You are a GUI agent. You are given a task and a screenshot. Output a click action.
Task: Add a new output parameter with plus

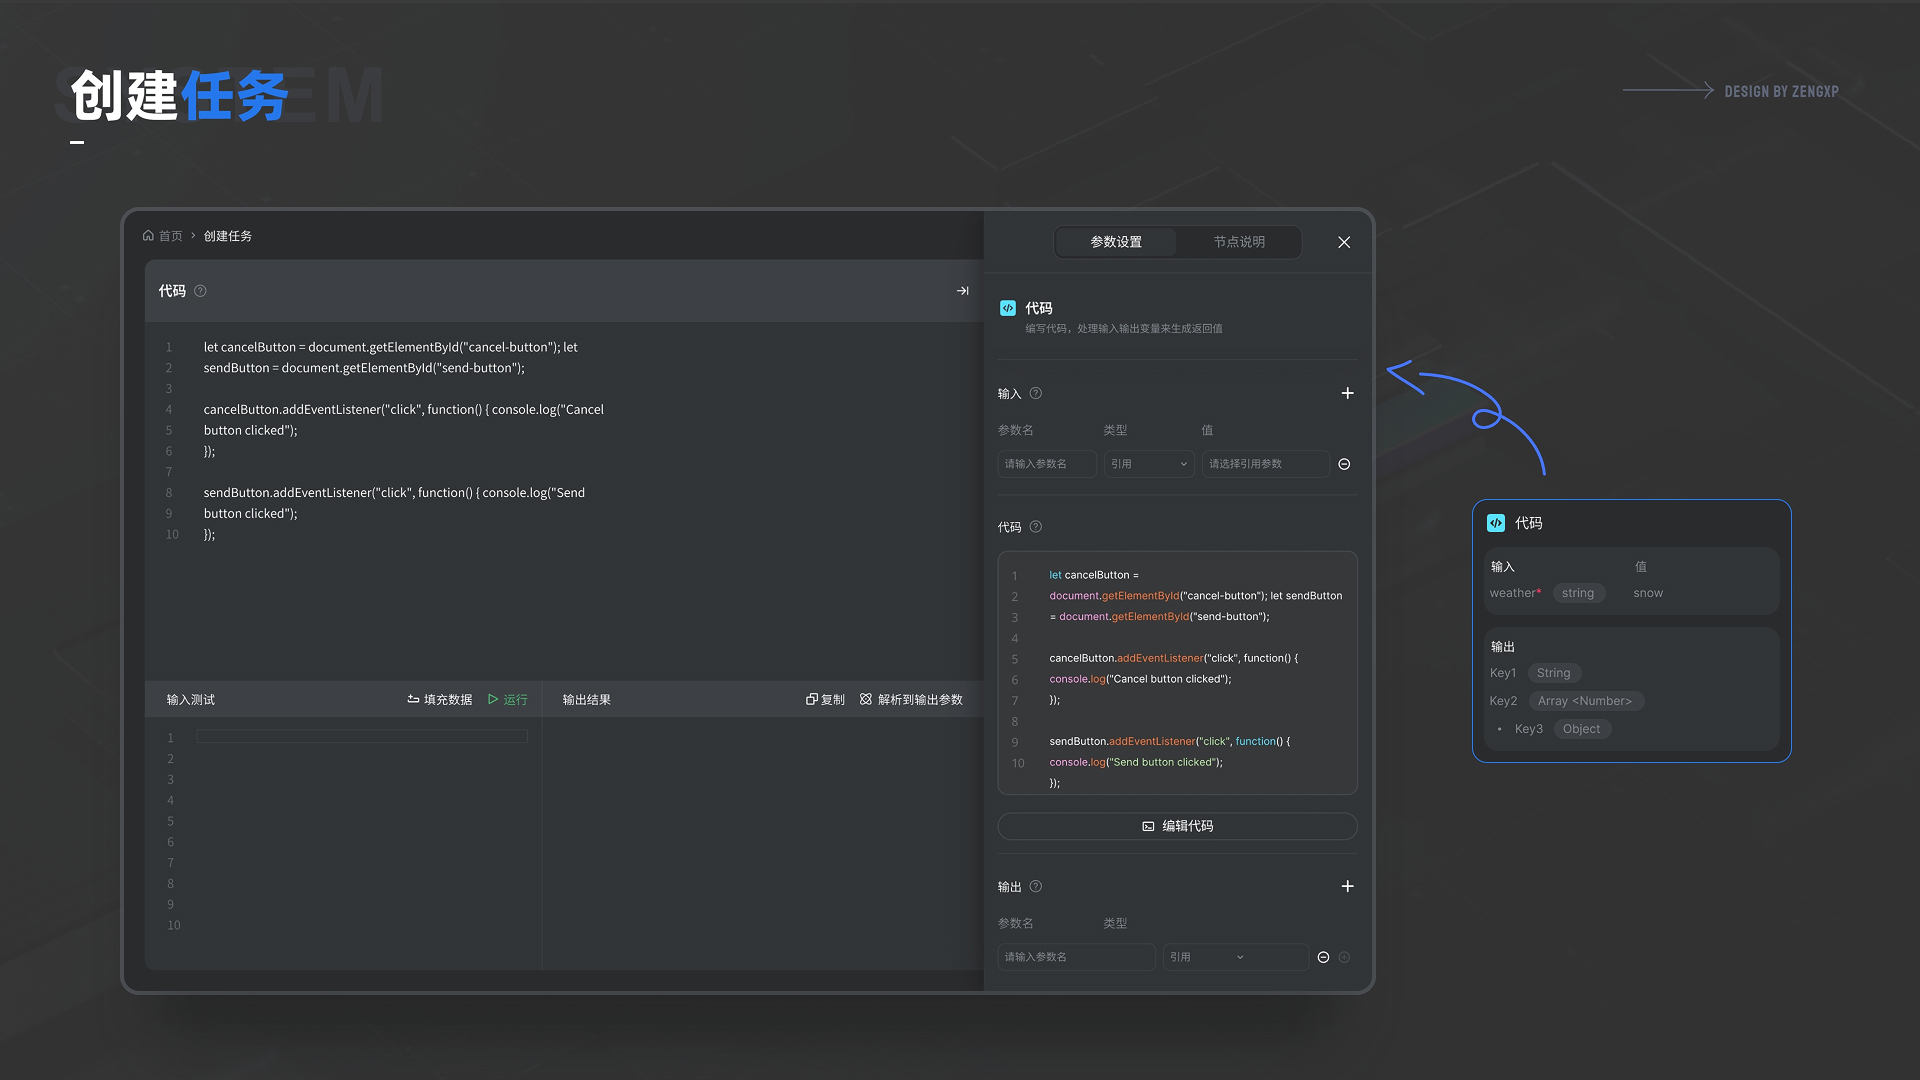(x=1347, y=886)
